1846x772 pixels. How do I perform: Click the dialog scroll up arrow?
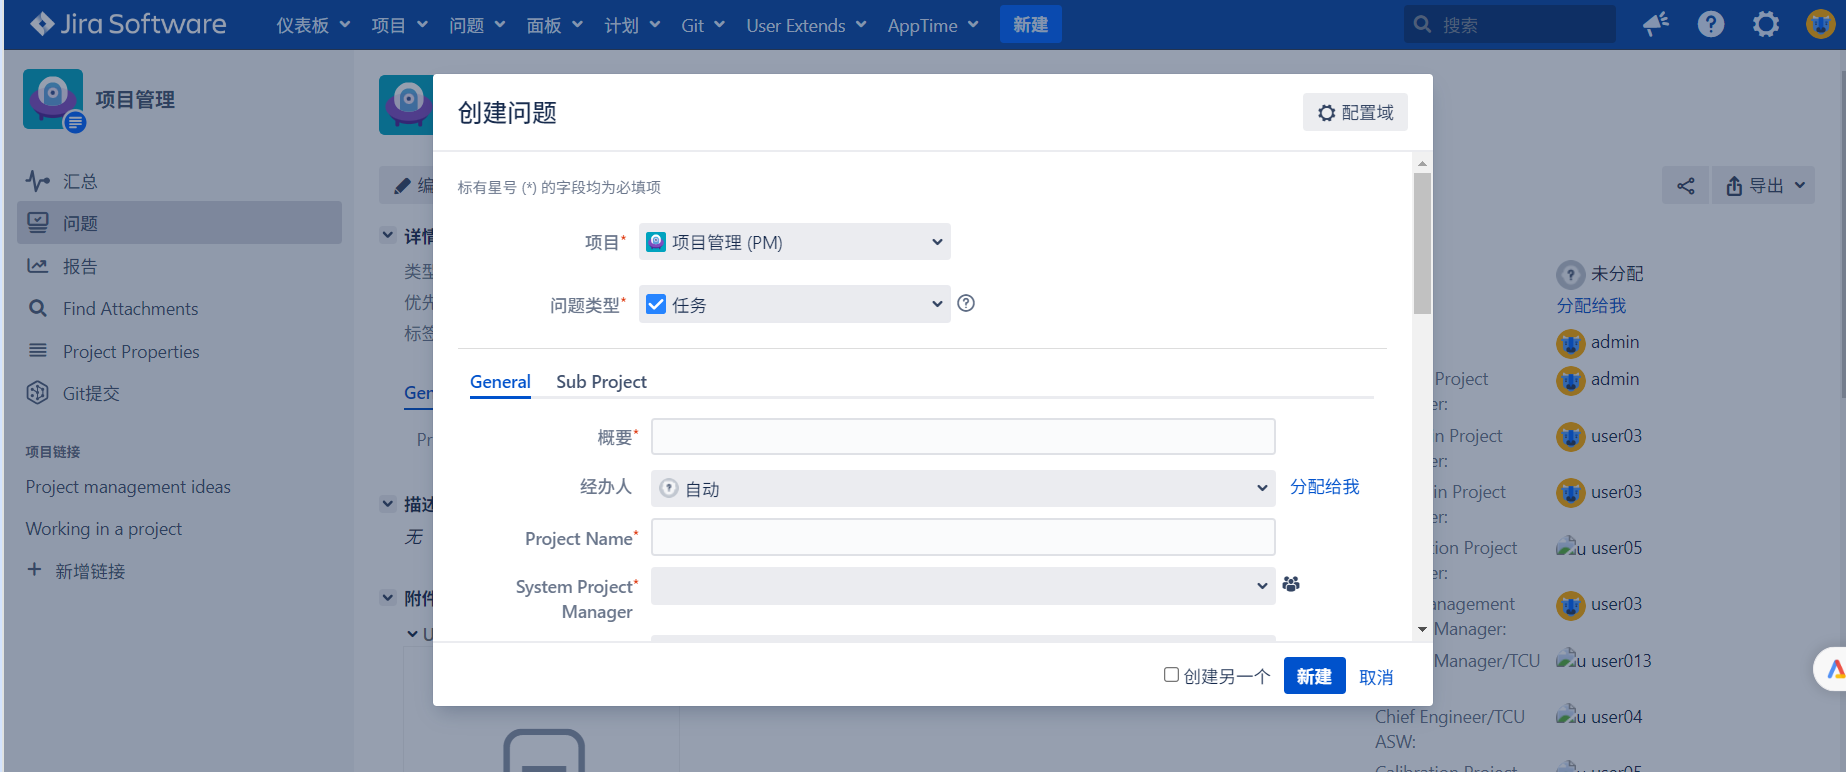pyautogui.click(x=1422, y=163)
